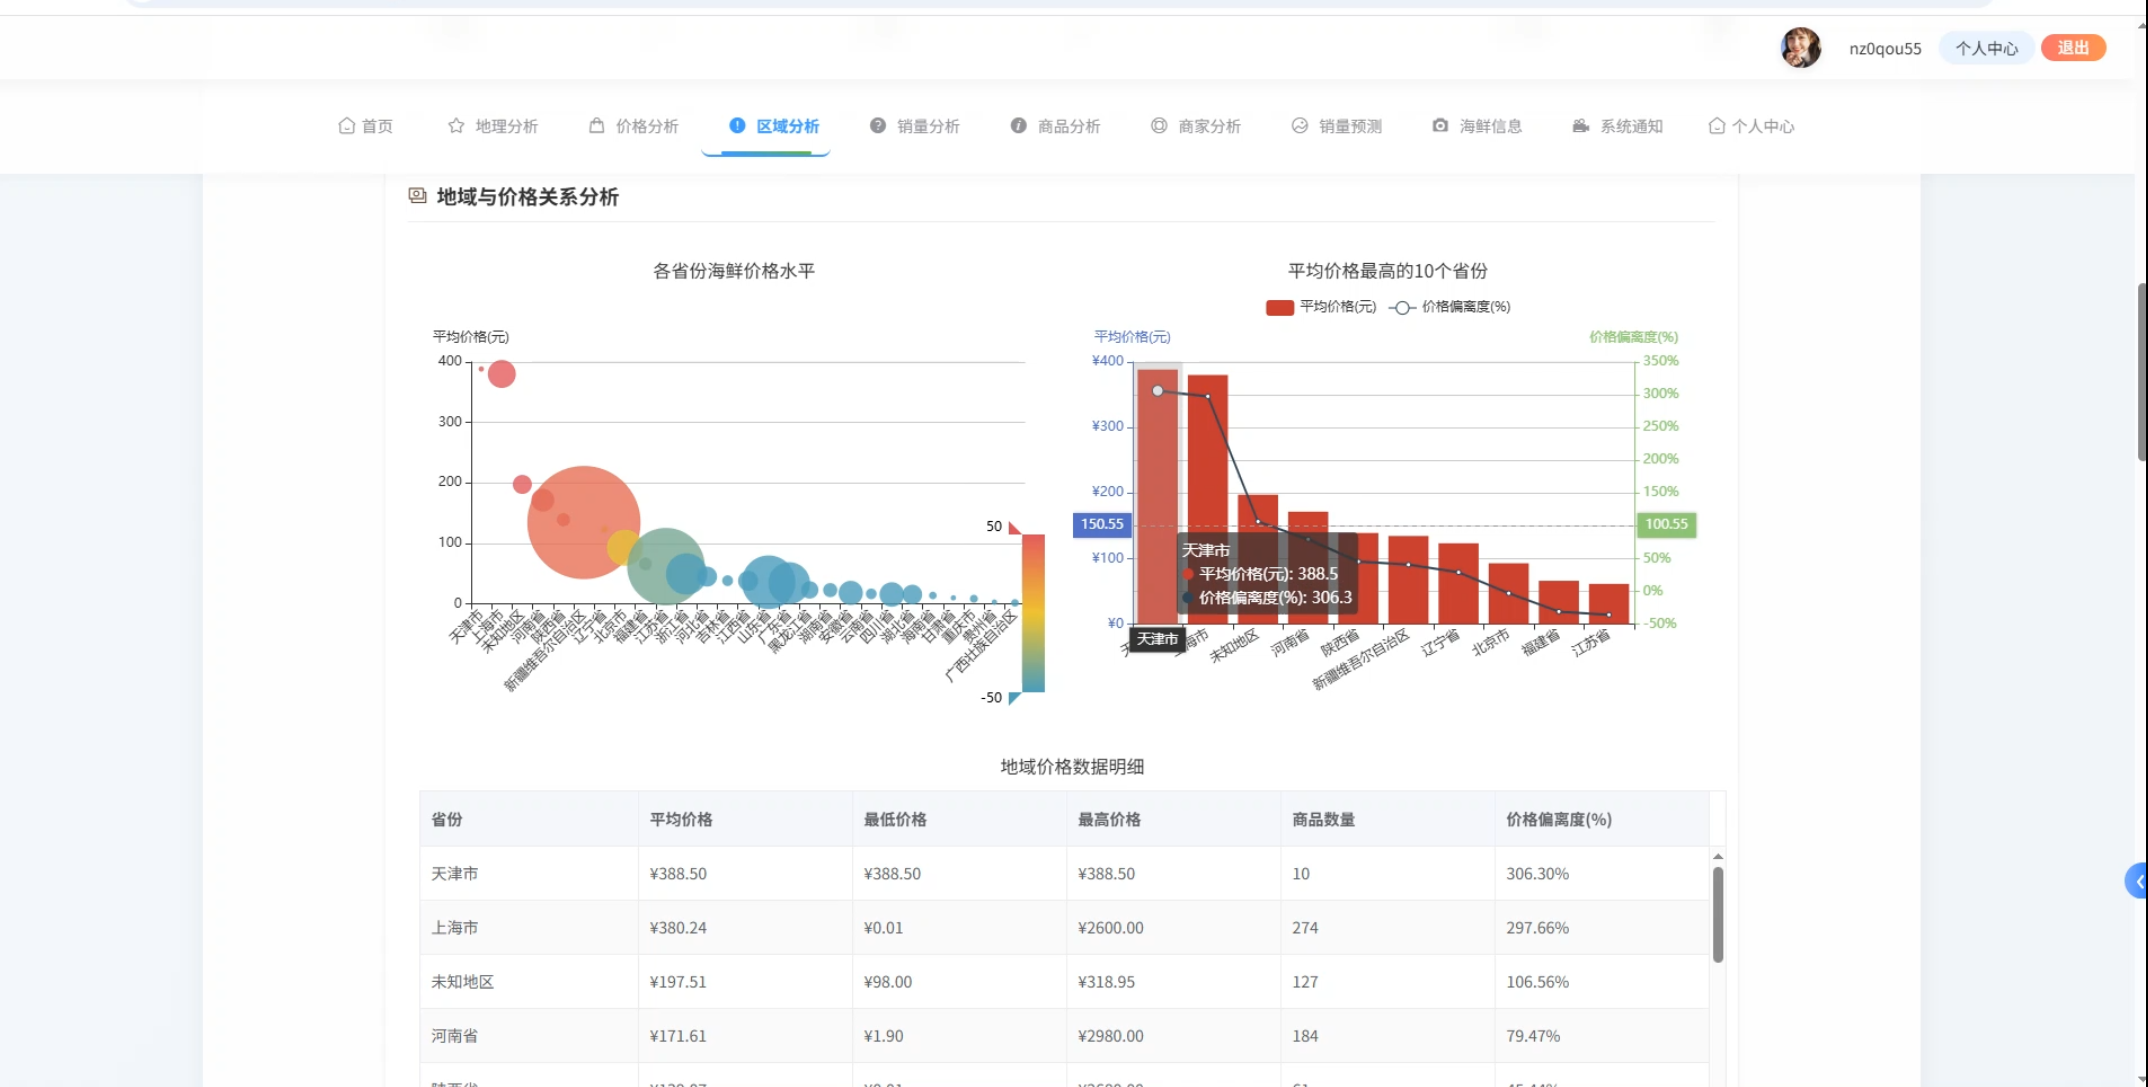Click the orange 退出 logout button
Image resolution: width=2148 pixels, height=1087 pixels.
2073,48
